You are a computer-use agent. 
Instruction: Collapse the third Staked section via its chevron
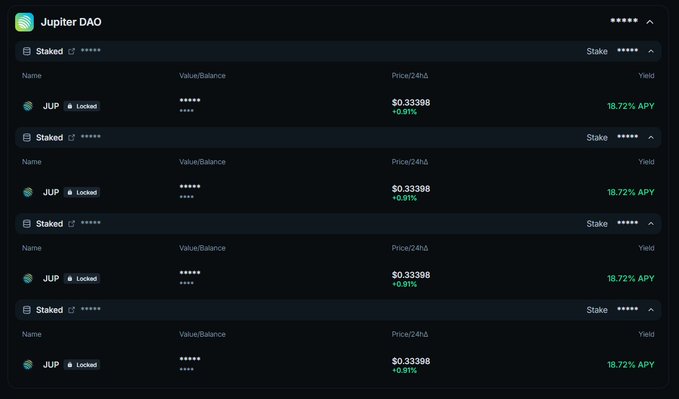(651, 224)
